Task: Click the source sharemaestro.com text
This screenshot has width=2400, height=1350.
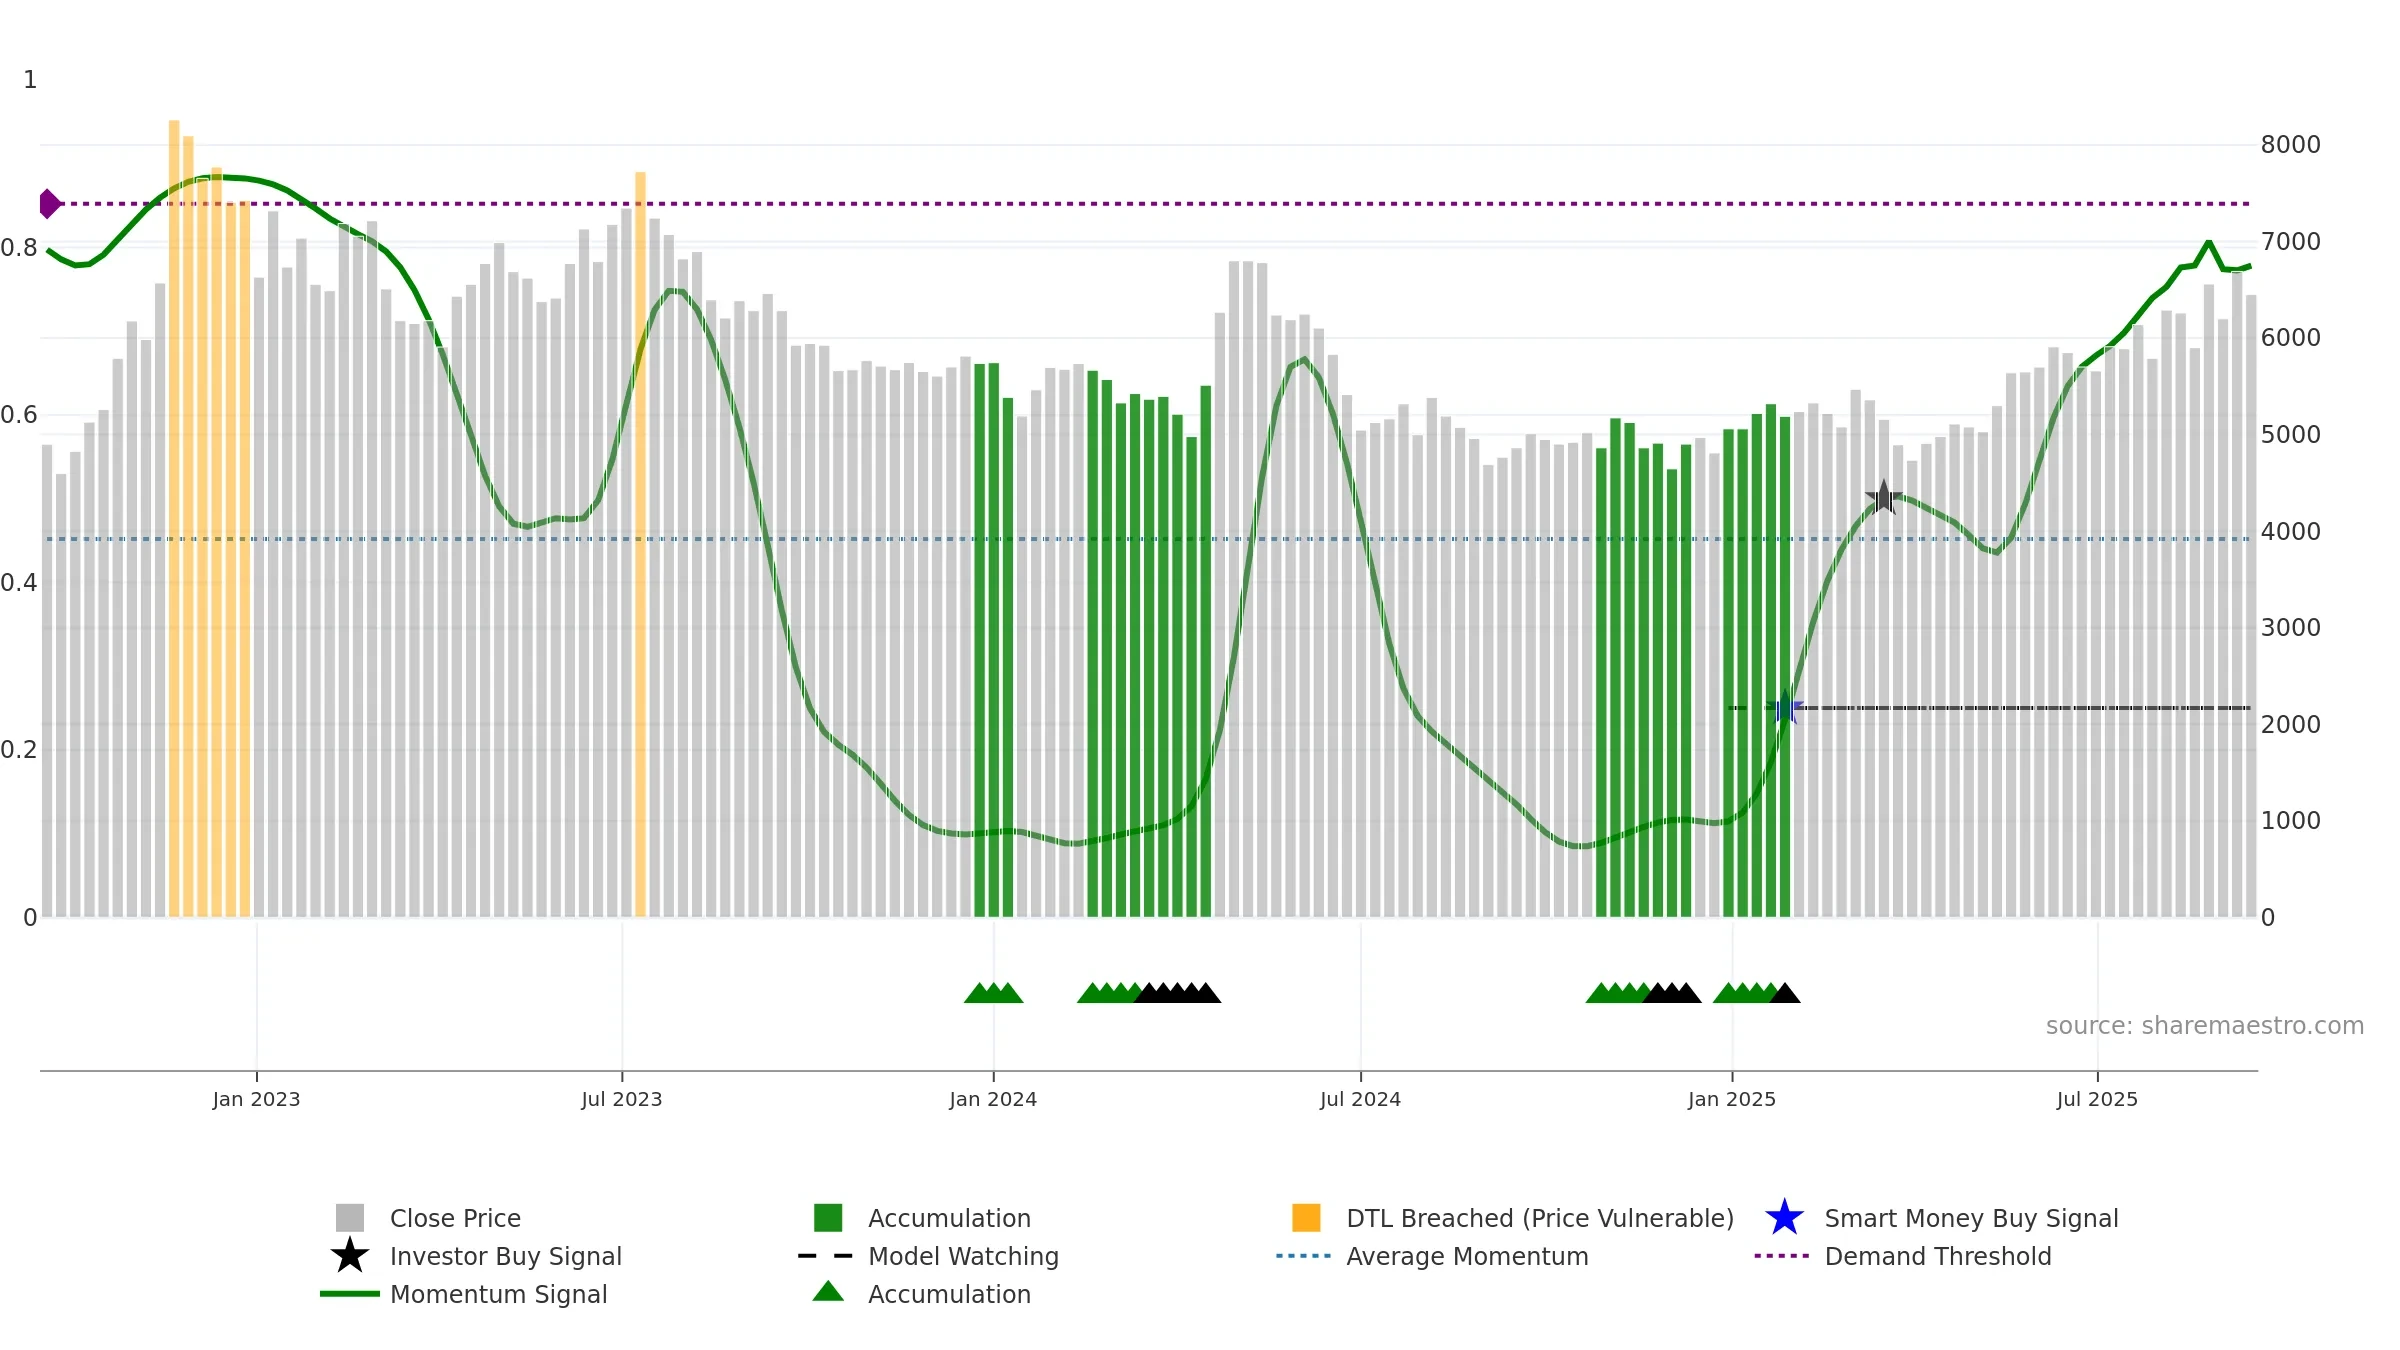Action: pos(2205,1026)
